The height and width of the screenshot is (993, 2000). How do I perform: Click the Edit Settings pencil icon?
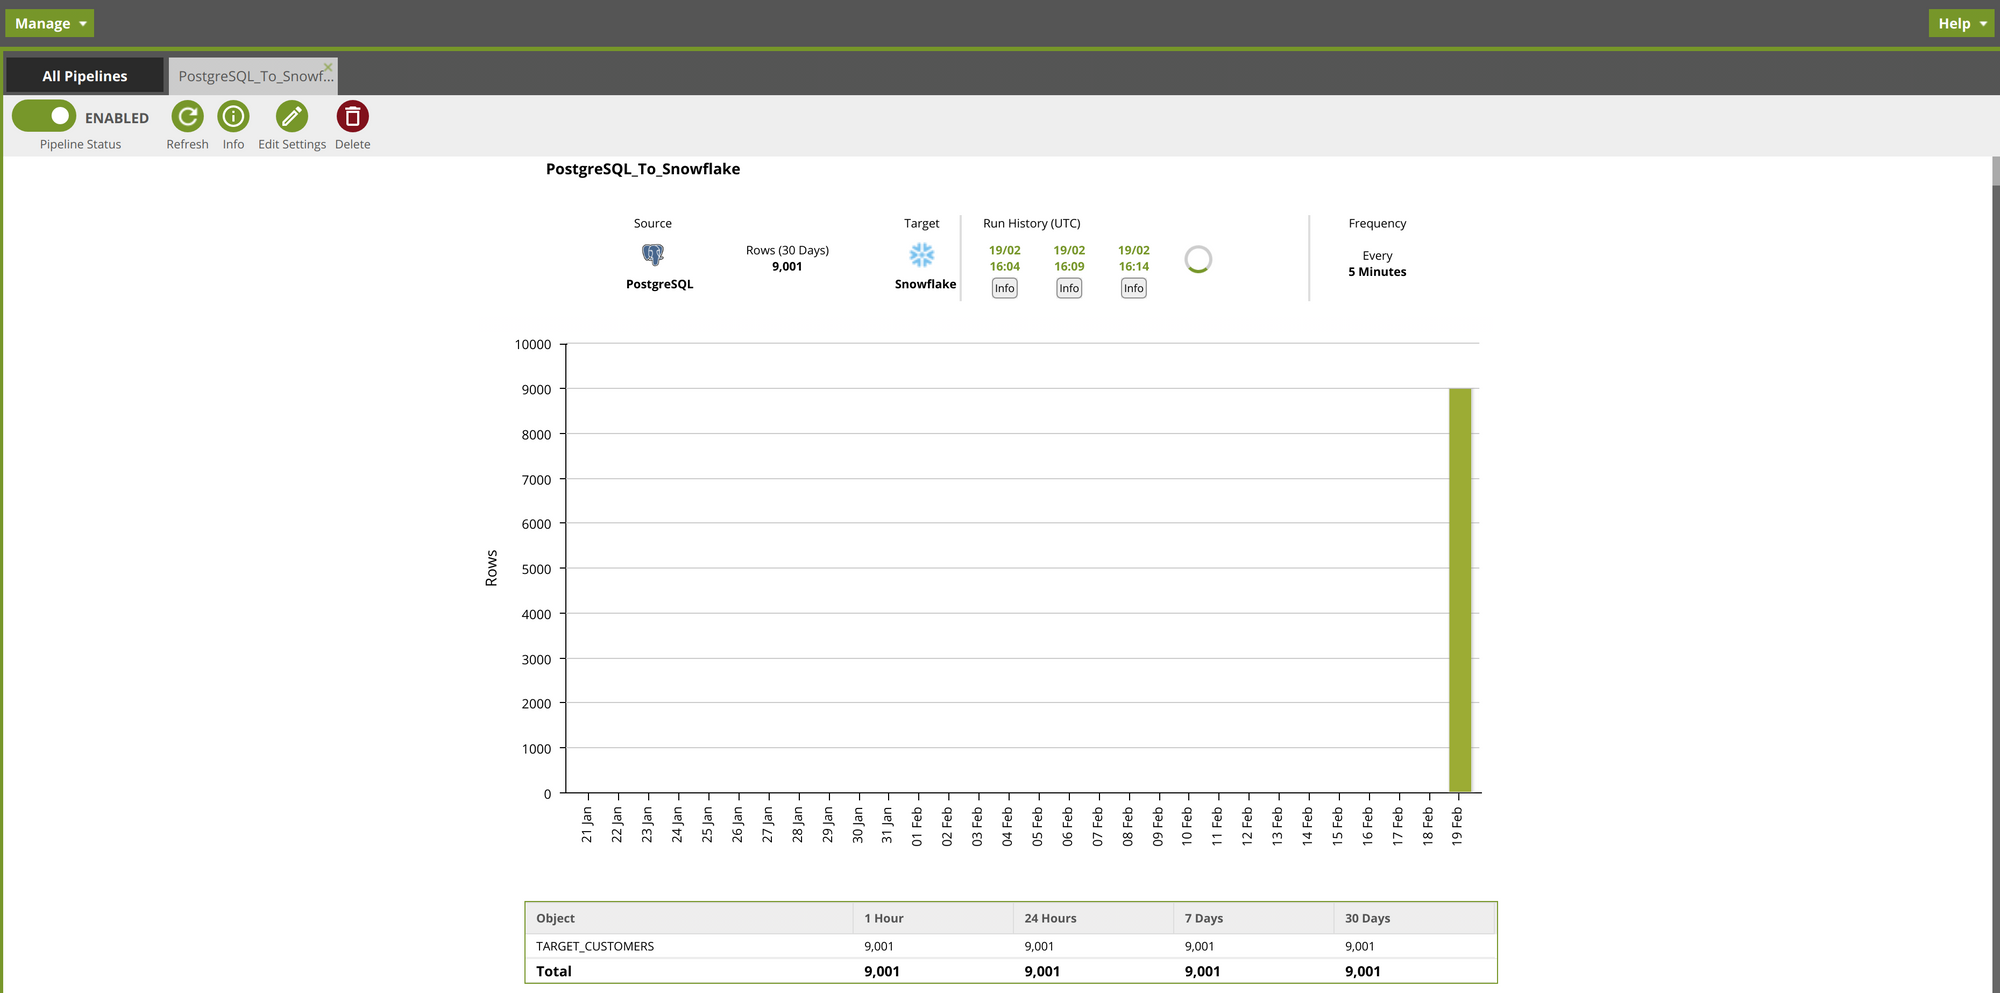click(291, 117)
